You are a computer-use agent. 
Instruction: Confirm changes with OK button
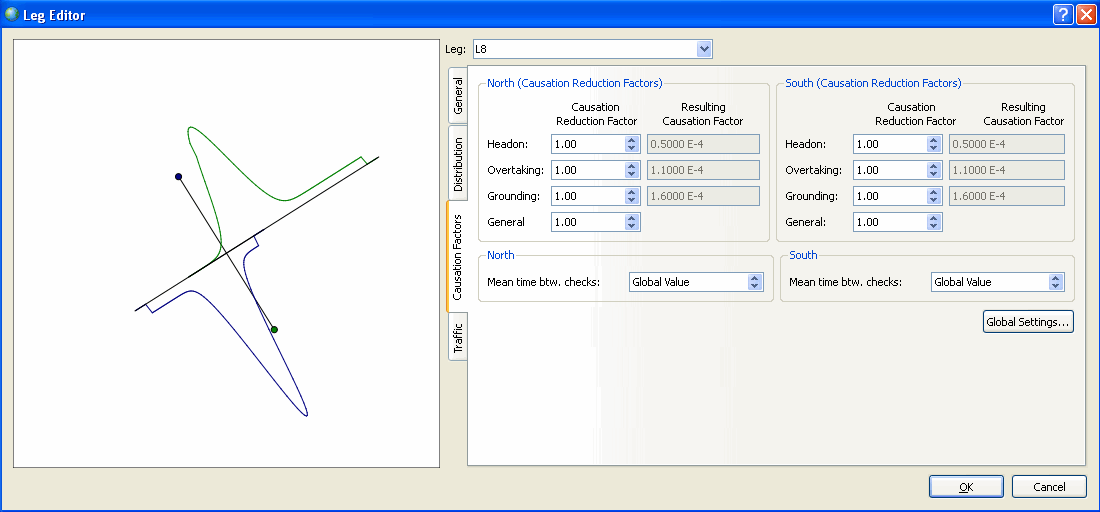(966, 487)
